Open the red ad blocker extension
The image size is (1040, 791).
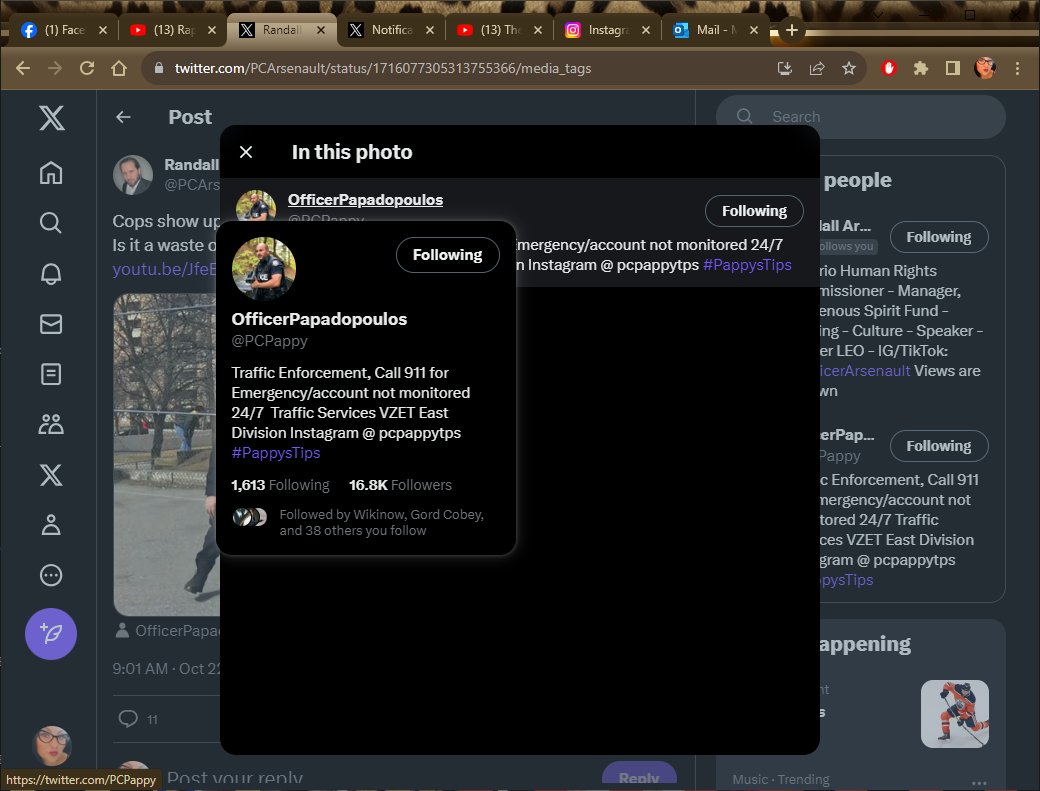(x=889, y=68)
